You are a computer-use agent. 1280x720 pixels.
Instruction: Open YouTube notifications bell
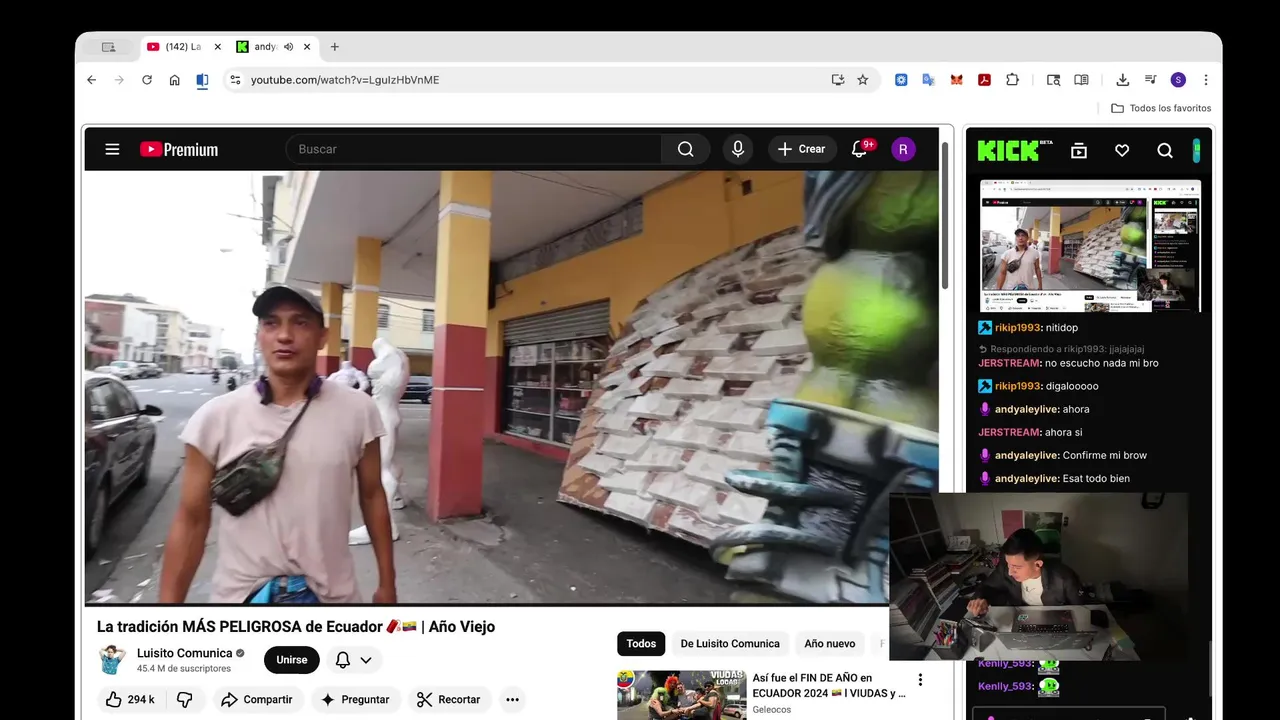pyautogui.click(x=859, y=149)
